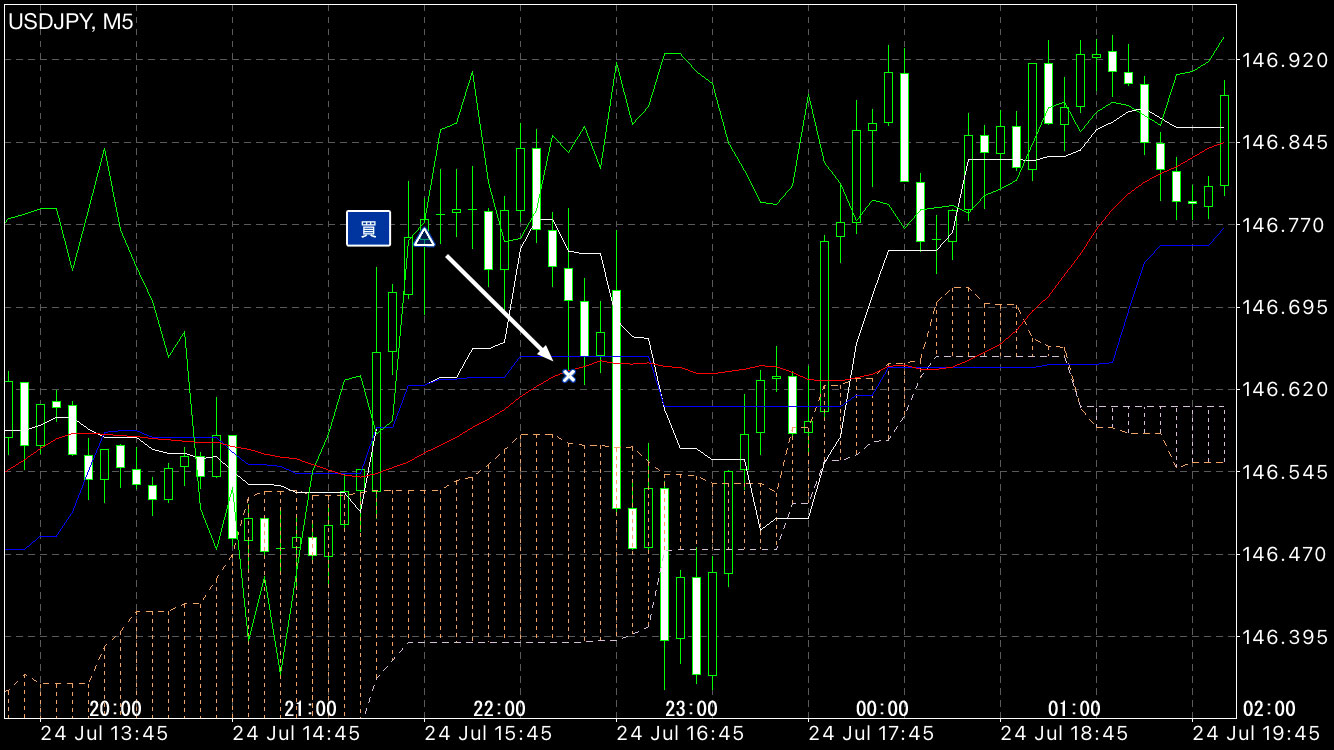
Task: Click the 22:00 time label
Action: coord(499,709)
